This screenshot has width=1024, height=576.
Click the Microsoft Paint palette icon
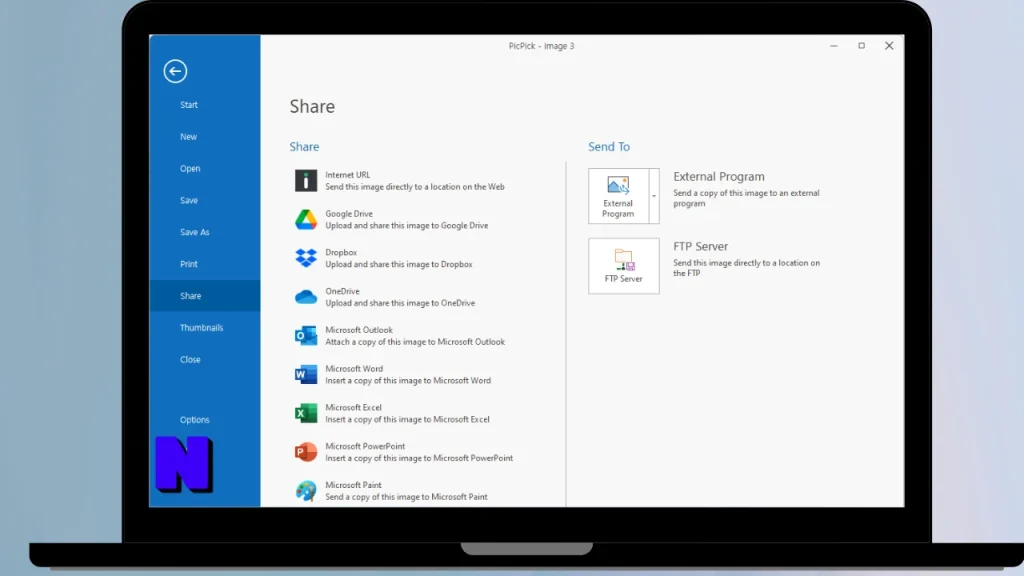click(x=306, y=490)
